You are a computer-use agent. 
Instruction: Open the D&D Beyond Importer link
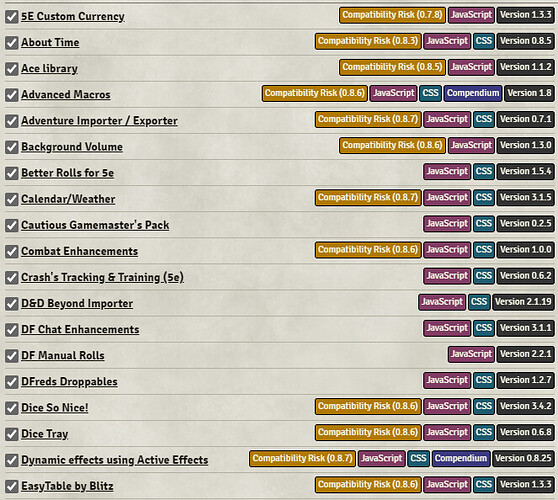pos(77,304)
